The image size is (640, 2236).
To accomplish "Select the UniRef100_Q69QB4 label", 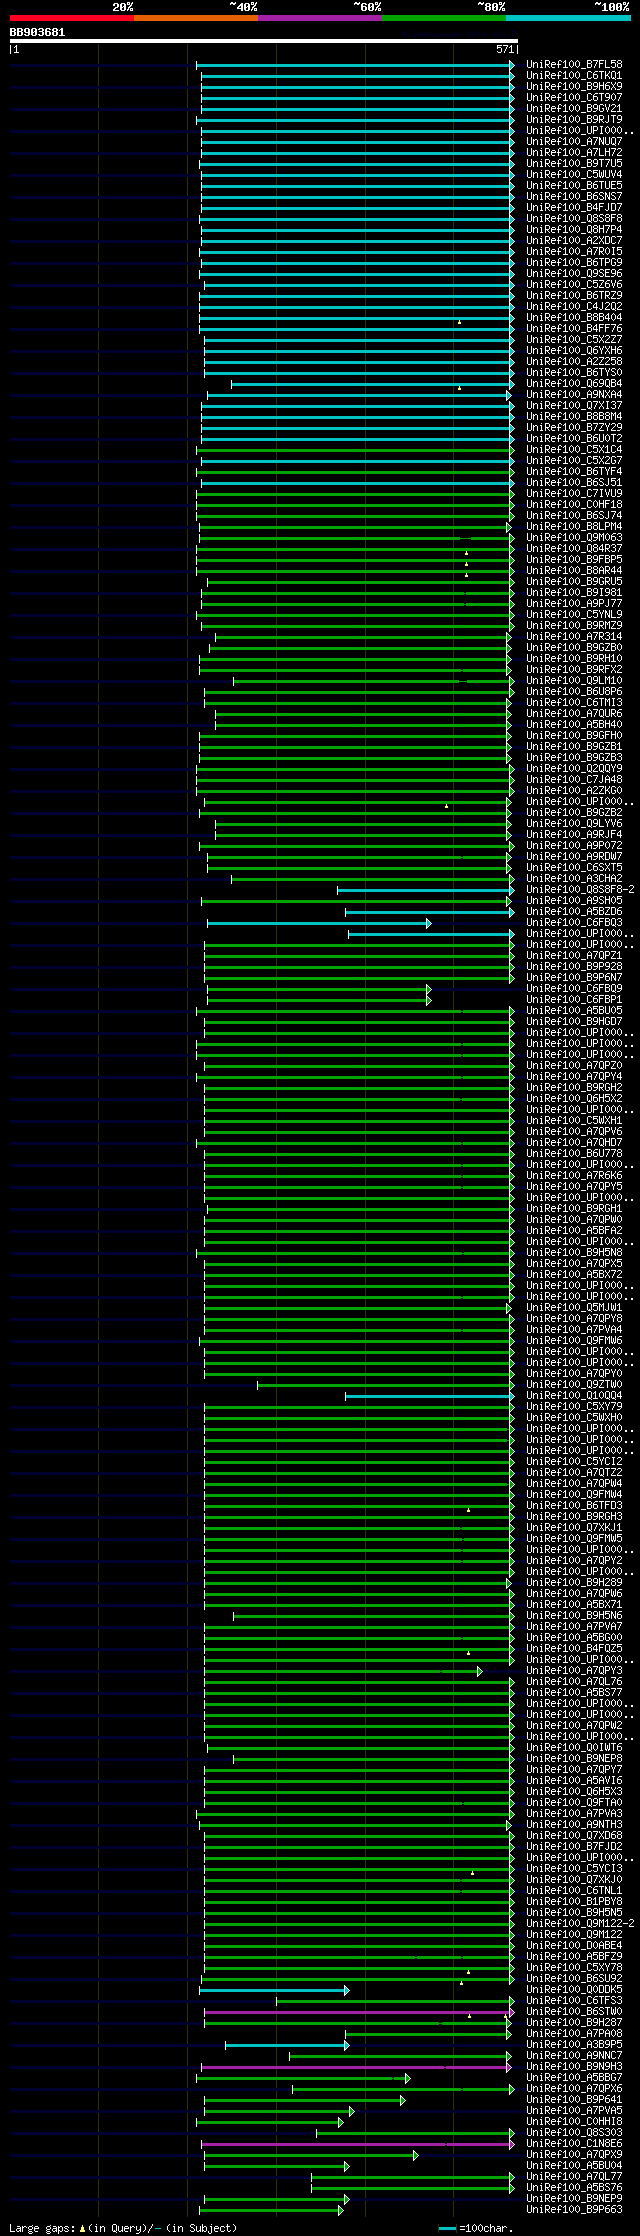I will click(x=574, y=384).
